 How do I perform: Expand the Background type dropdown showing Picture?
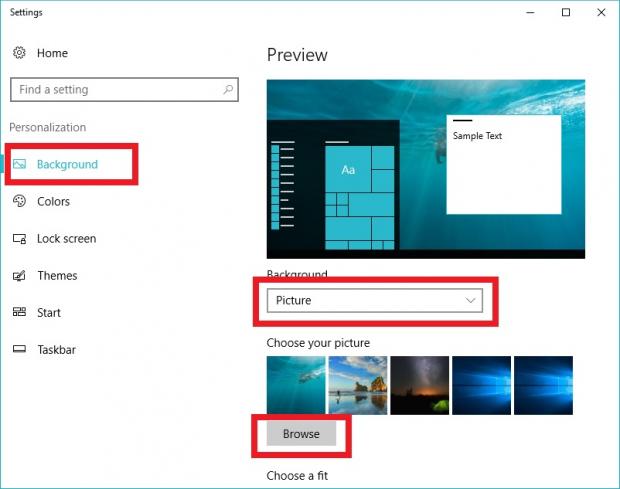(374, 300)
